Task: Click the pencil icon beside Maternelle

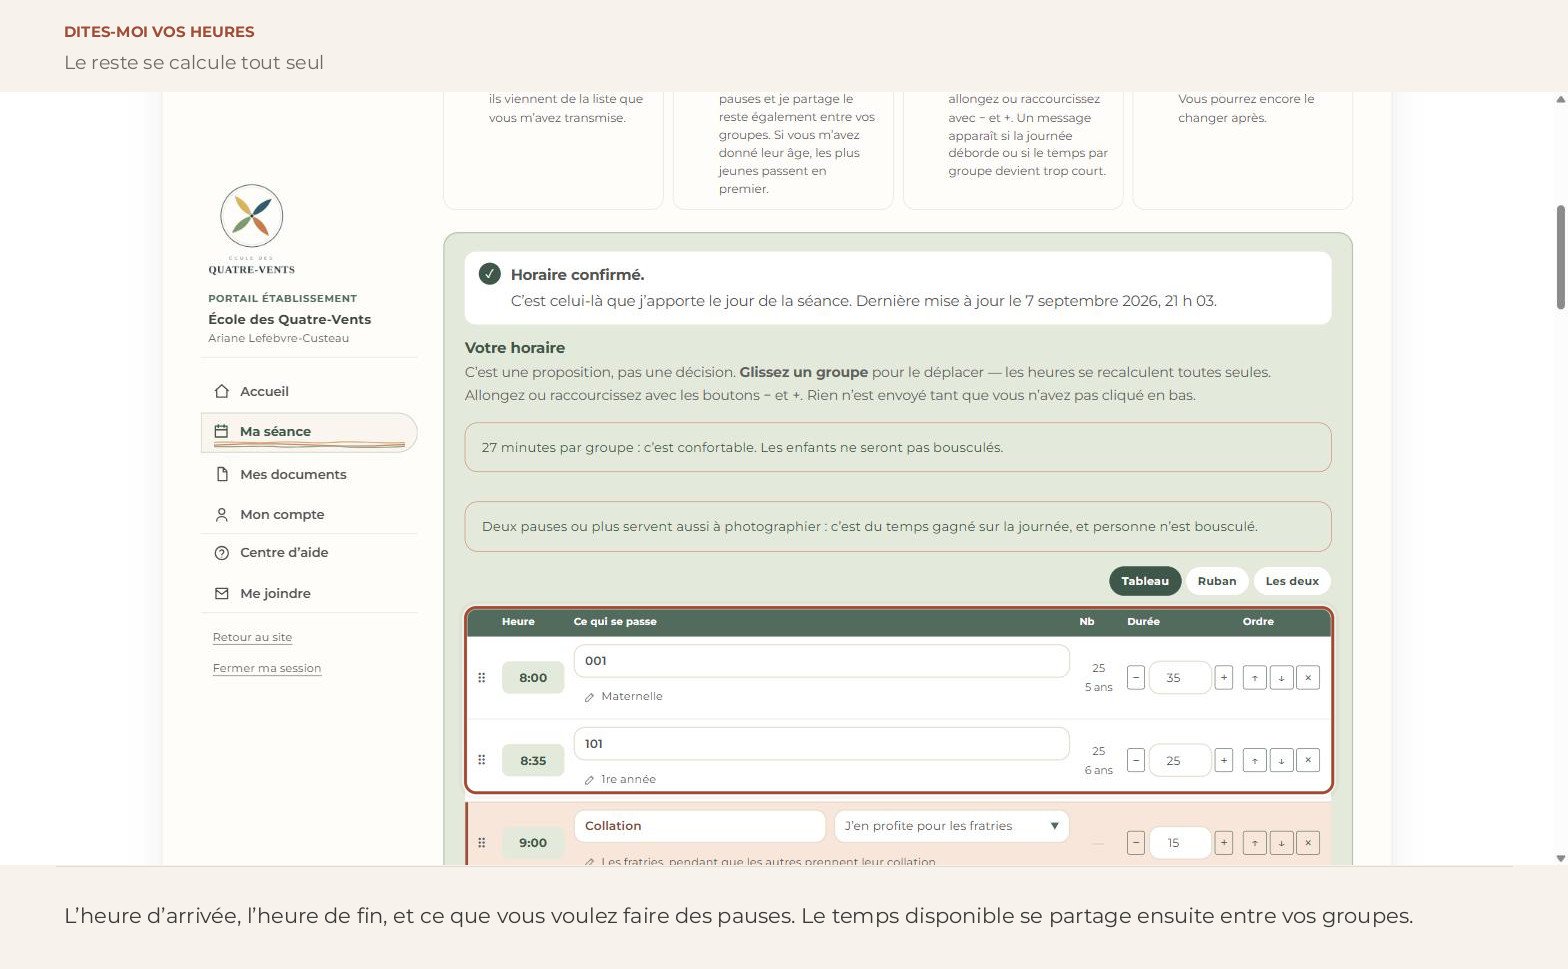Action: [x=590, y=697]
